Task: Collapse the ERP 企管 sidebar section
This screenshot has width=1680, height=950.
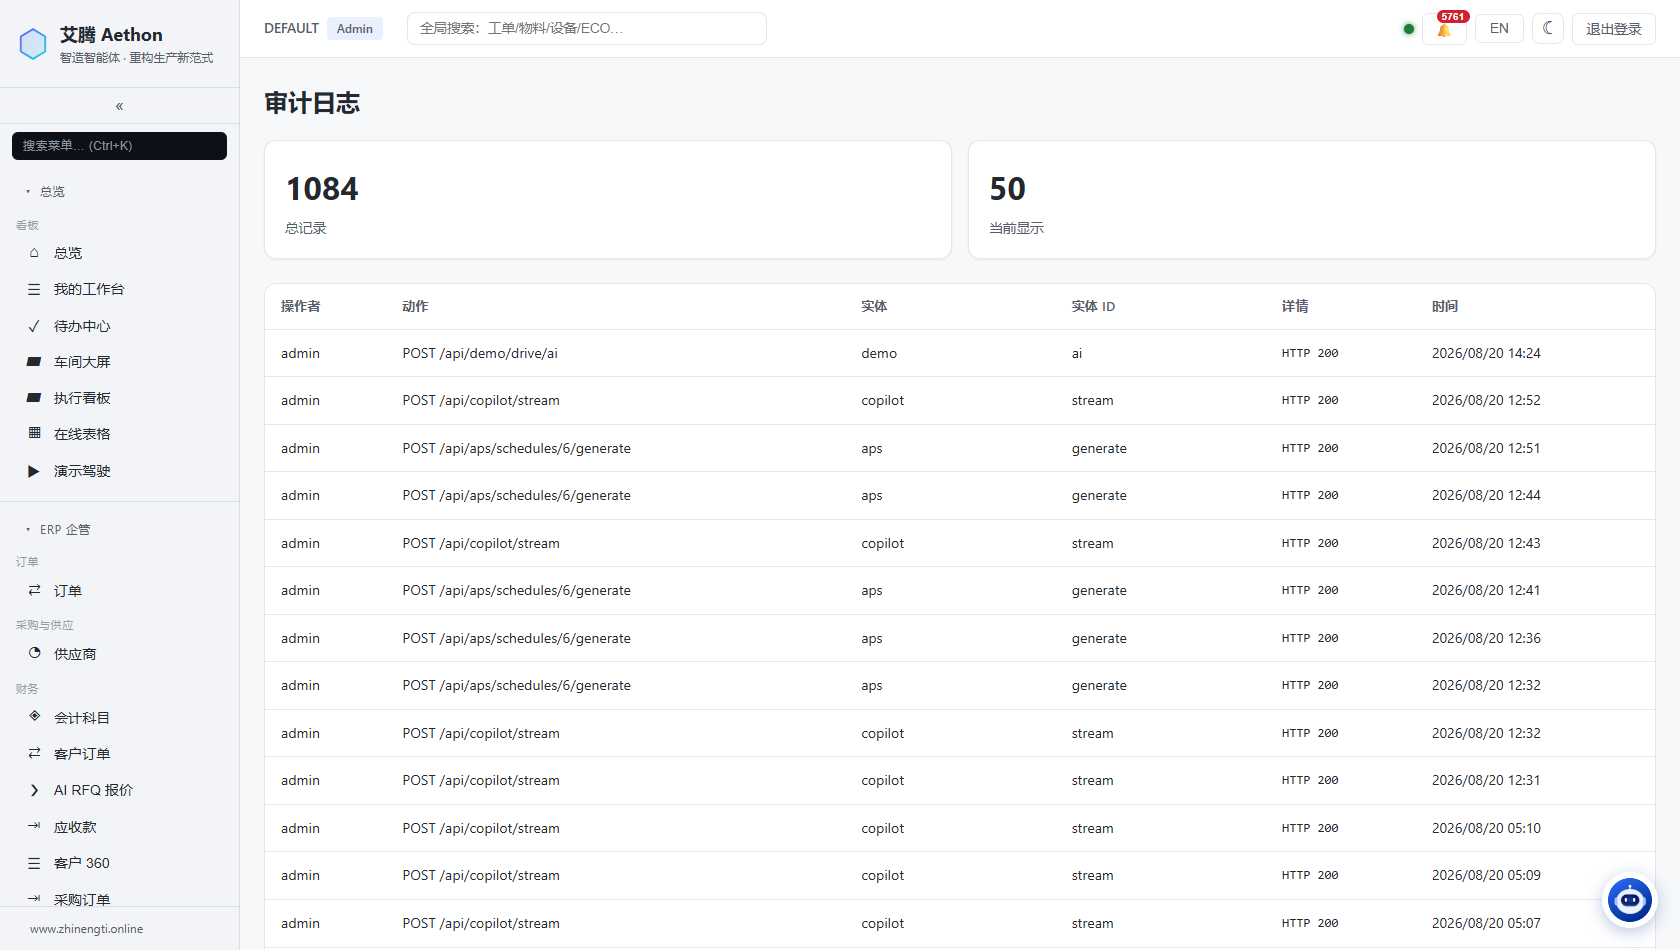Action: 58,529
